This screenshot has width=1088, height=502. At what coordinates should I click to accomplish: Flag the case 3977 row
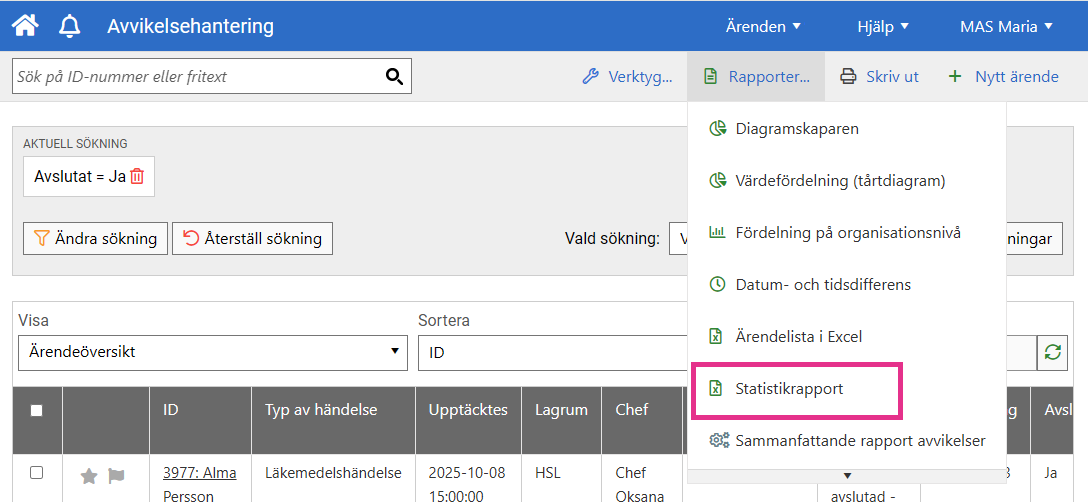116,476
